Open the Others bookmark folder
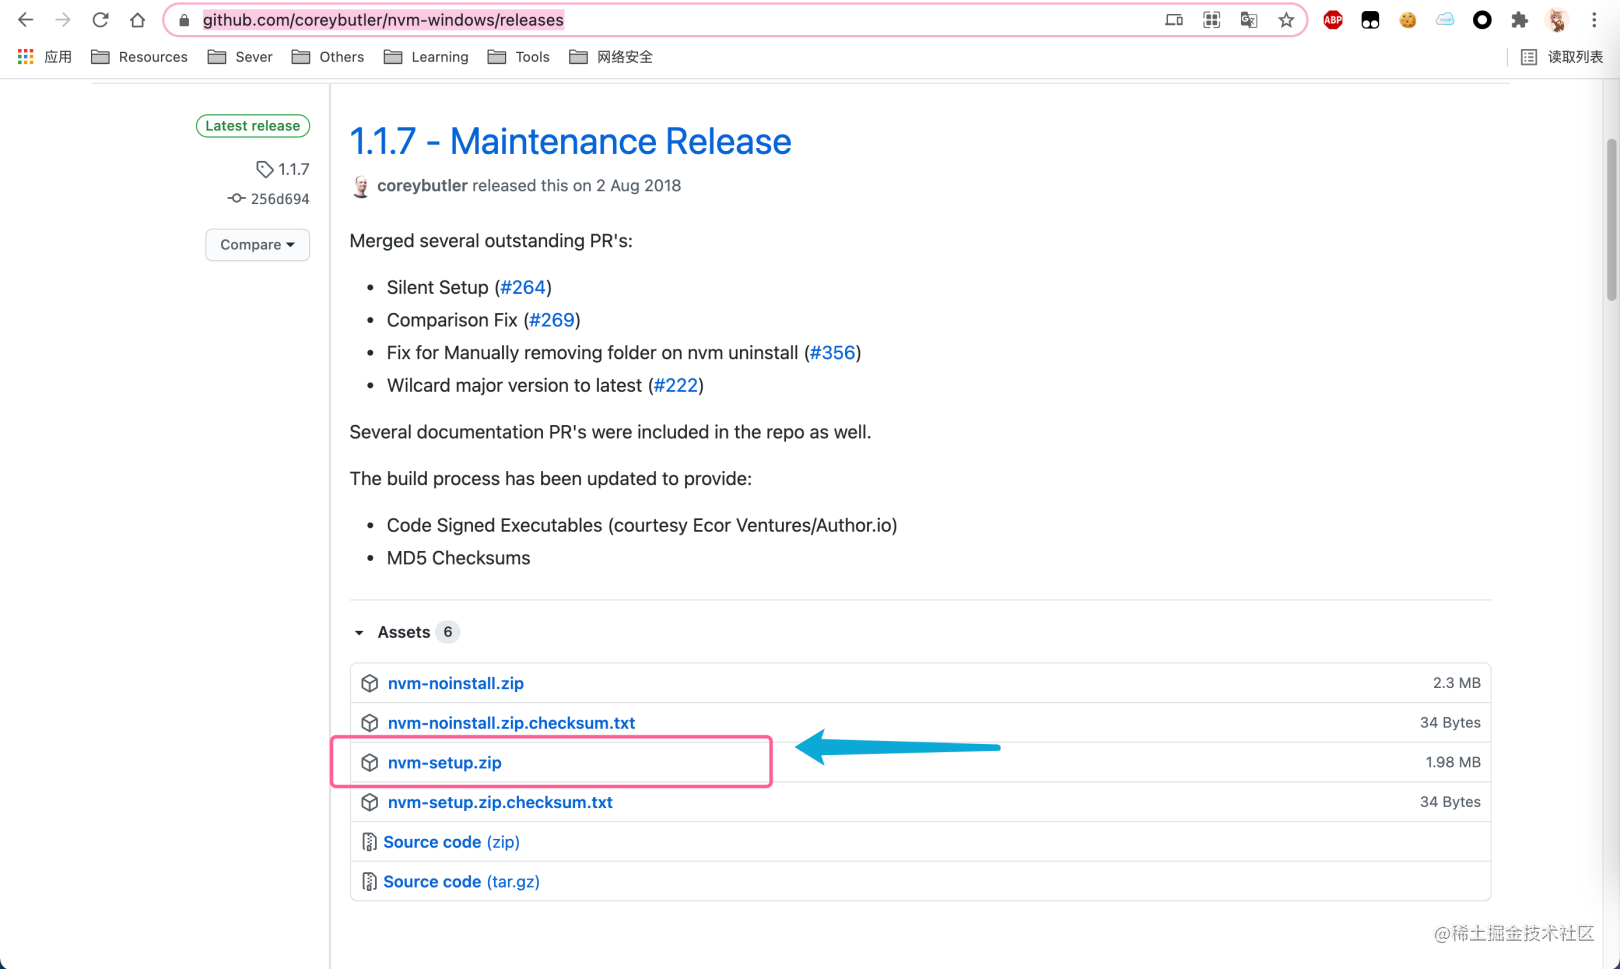 pos(328,57)
